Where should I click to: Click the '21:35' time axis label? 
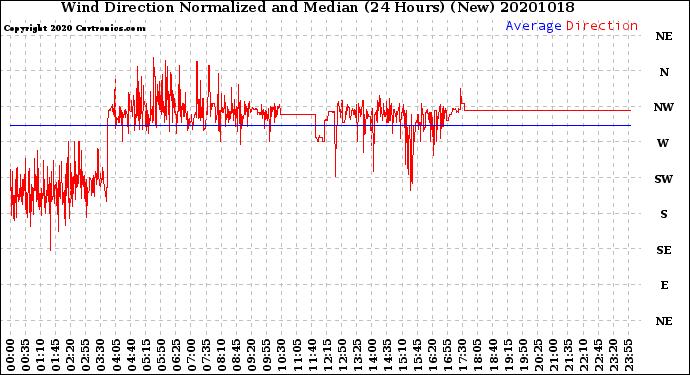(x=569, y=355)
